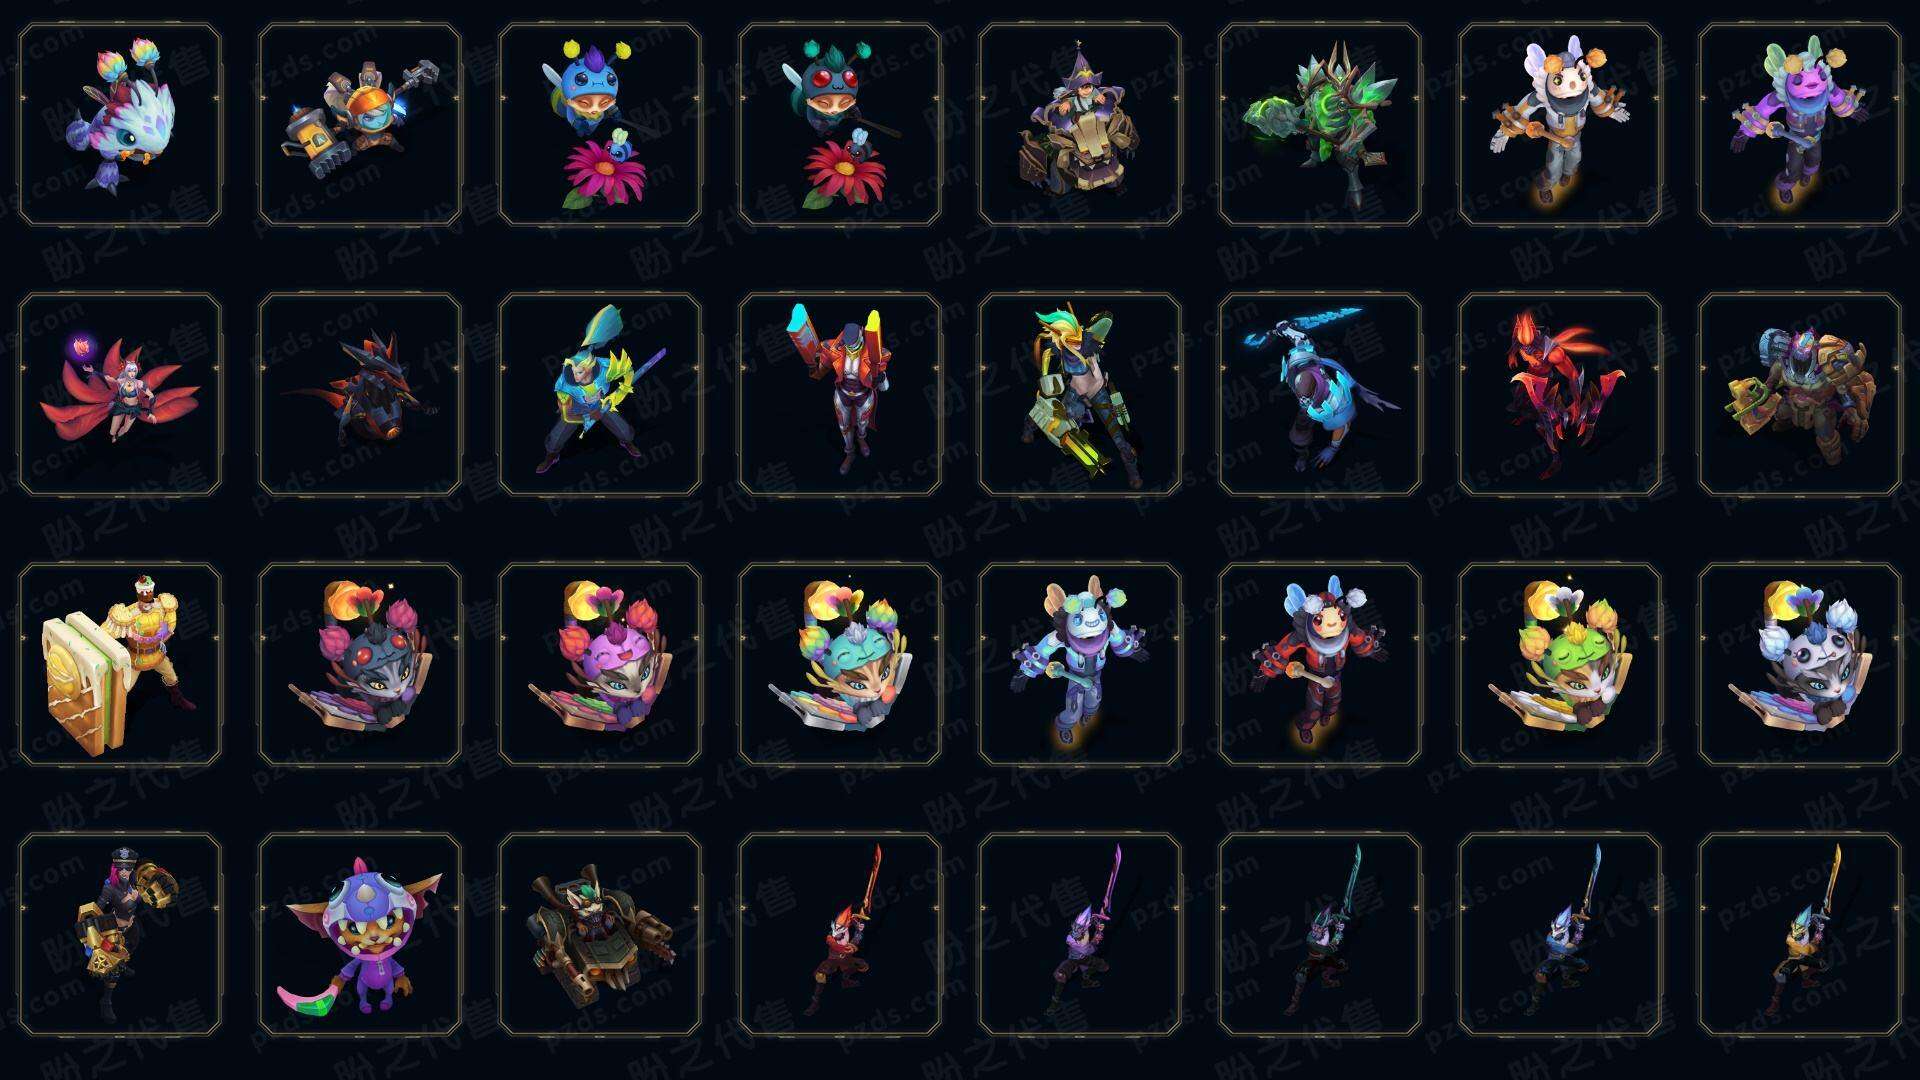Select the police officer with golden gauntlets
Image resolution: width=1920 pixels, height=1080 pixels.
[120, 934]
